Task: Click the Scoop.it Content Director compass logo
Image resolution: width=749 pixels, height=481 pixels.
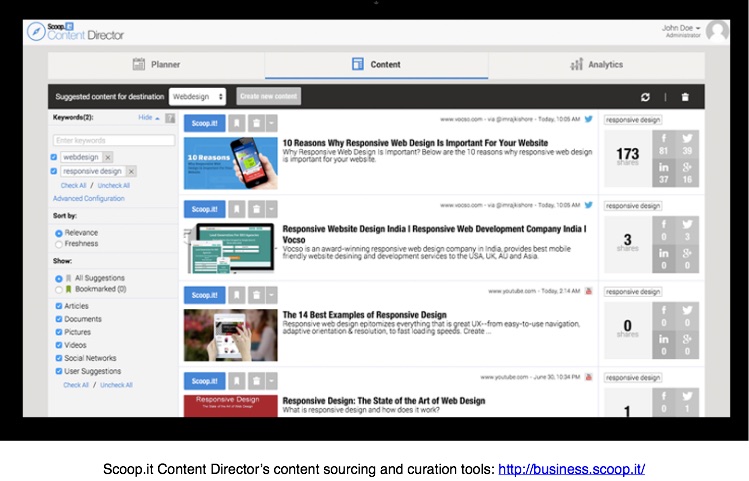Action: point(36,32)
